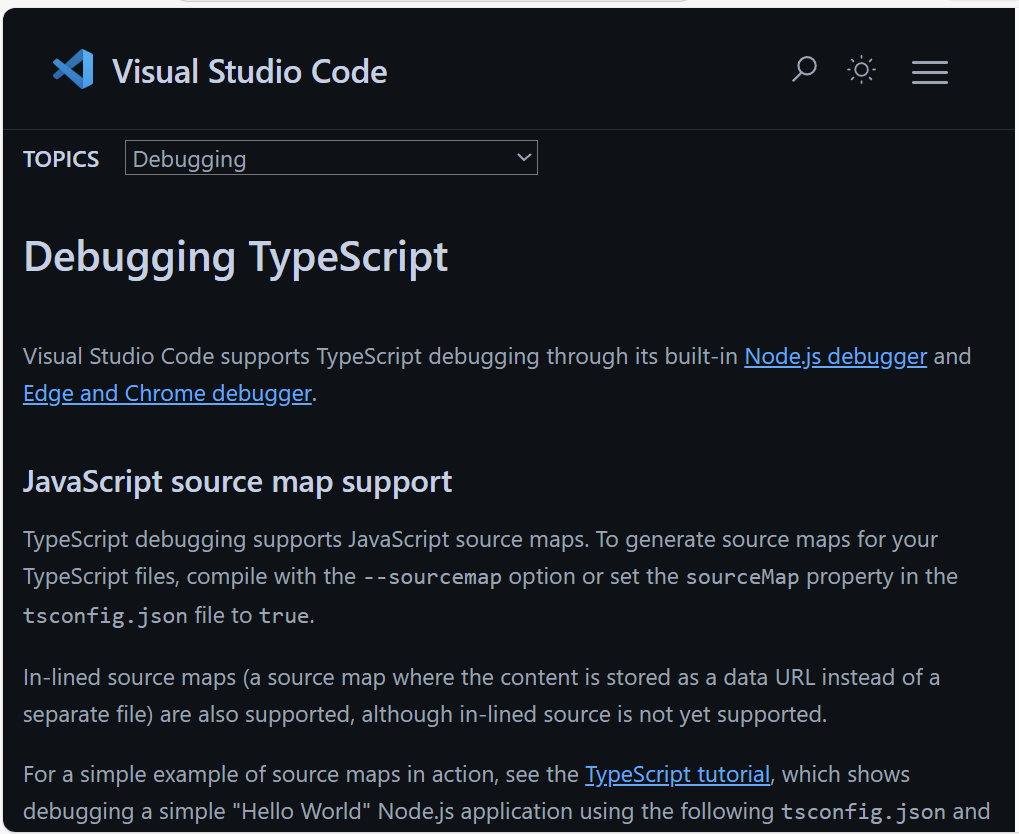Click the intro sentence about TypeScript debugging

[380, 357]
